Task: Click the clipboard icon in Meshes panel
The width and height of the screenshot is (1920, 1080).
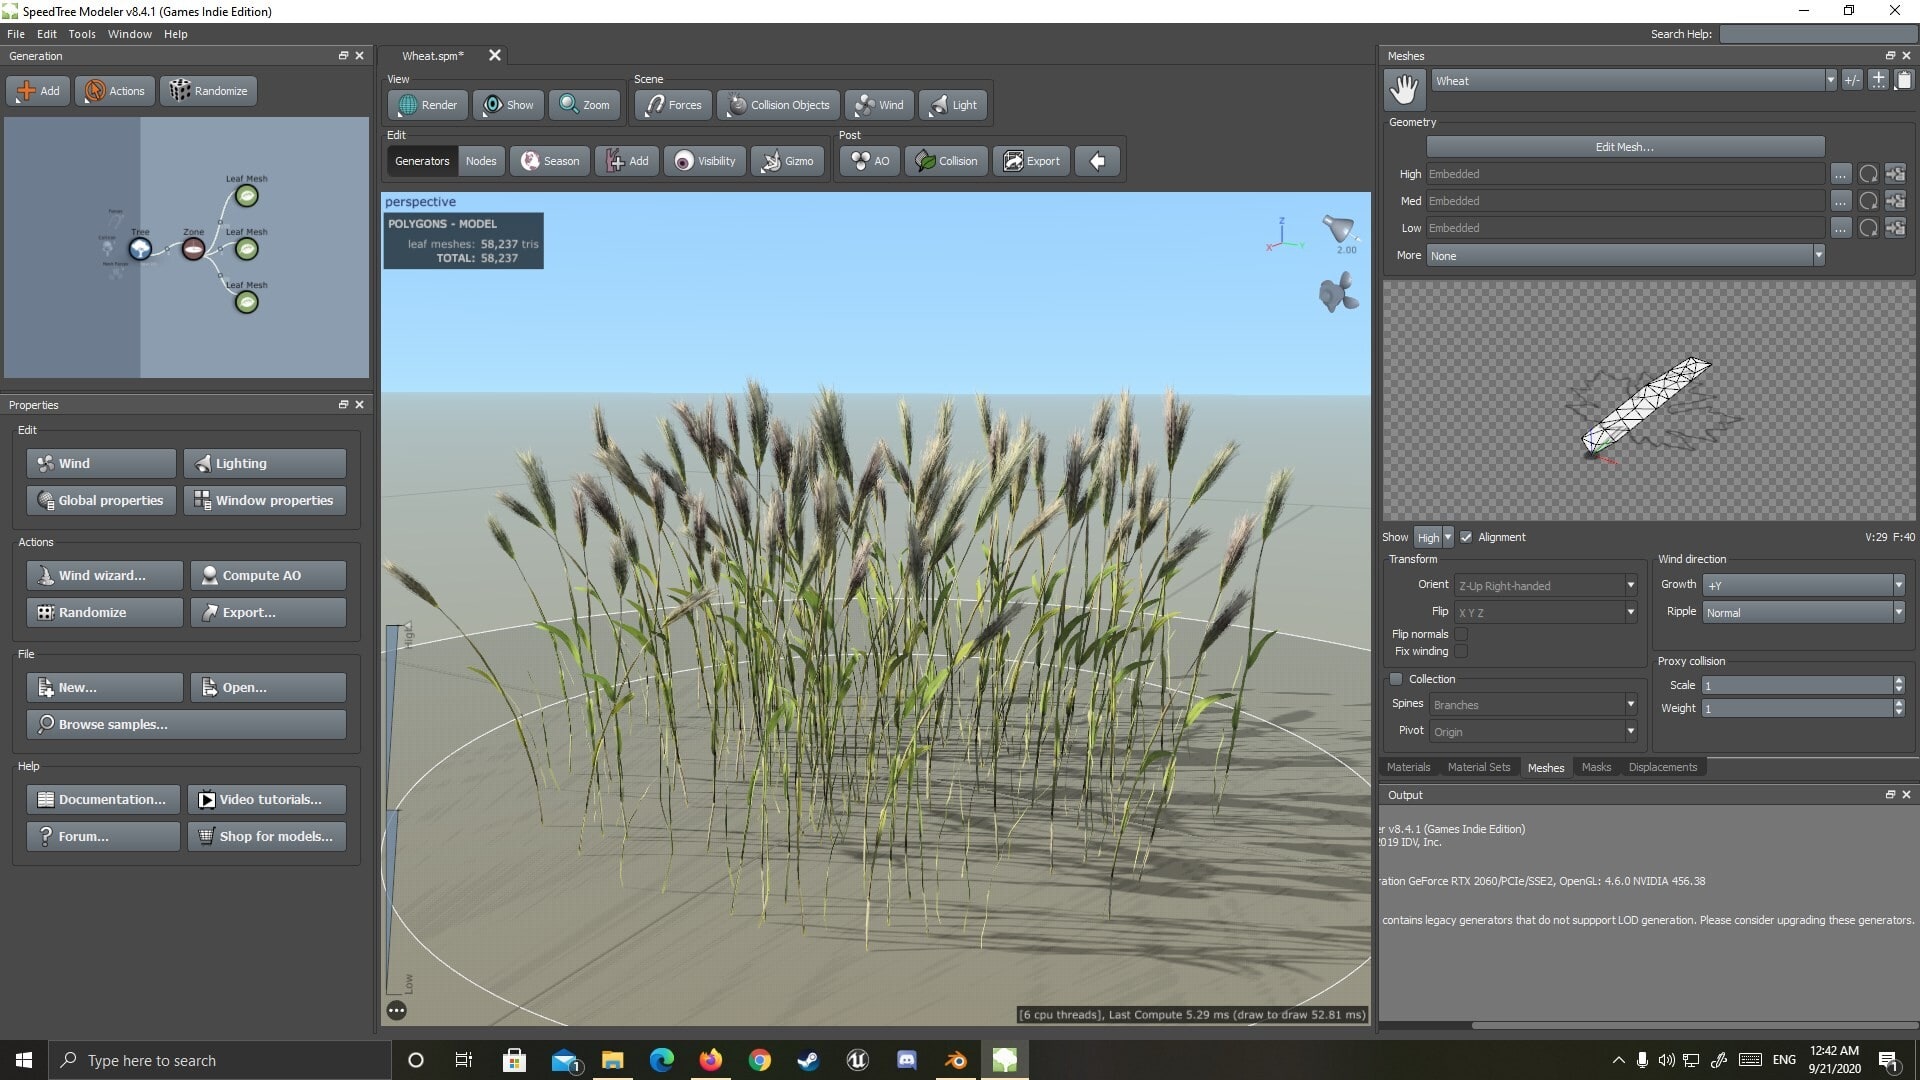Action: (x=1903, y=81)
